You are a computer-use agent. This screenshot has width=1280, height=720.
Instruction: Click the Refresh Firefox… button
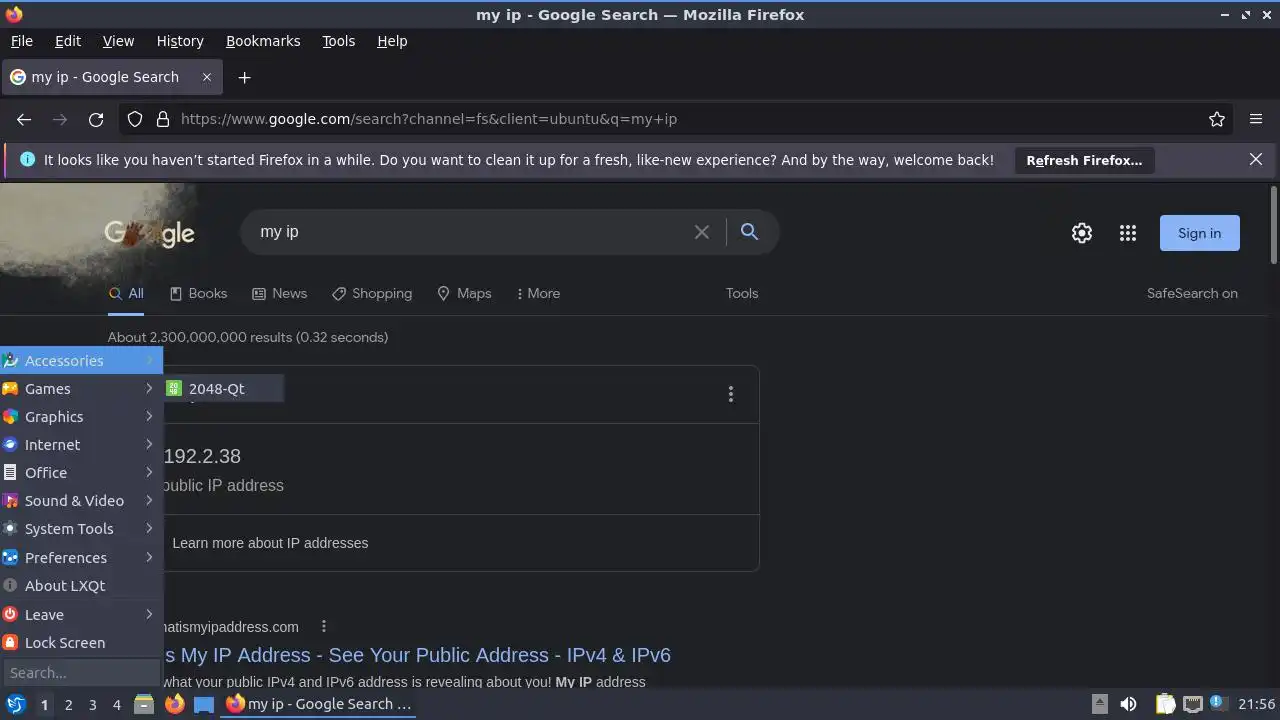(1084, 160)
